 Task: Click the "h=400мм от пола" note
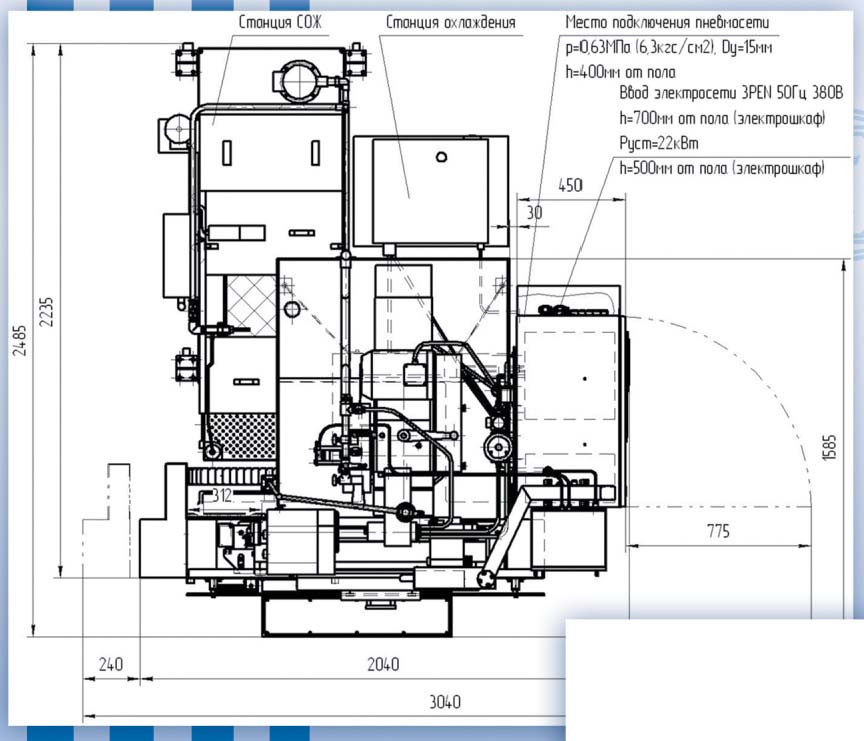pyautogui.click(x=620, y=71)
